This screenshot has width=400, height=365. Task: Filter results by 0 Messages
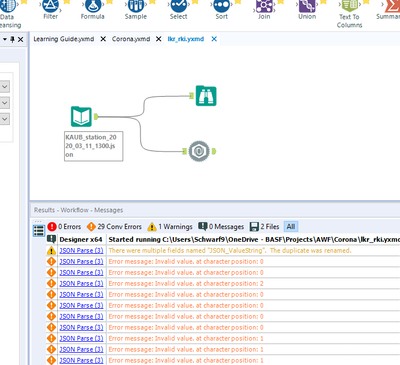(221, 227)
